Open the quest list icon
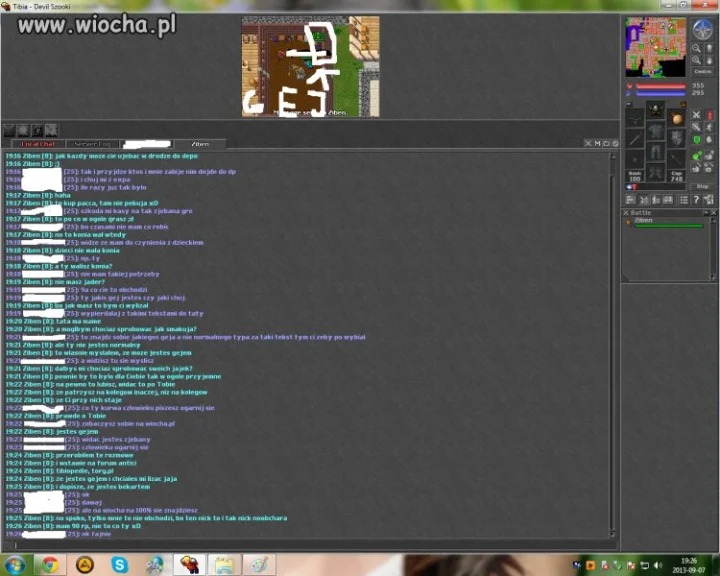The width and height of the screenshot is (720, 576). coord(684,200)
